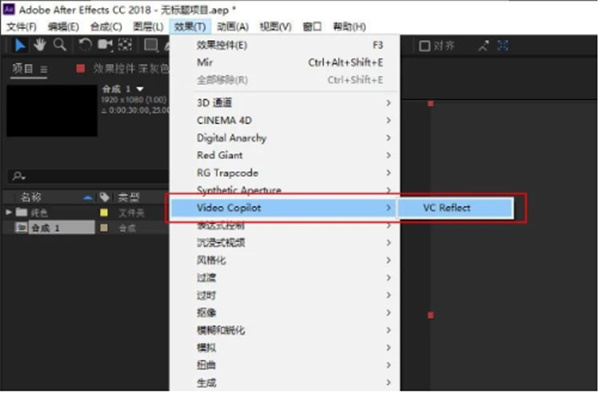Click the 名称 column header
Viewport: 600px width, 396px height.
coord(31,197)
